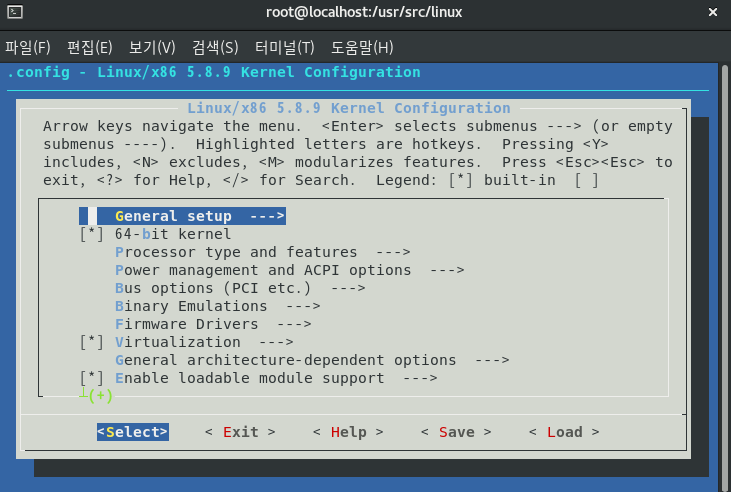The image size is (731, 492).
Task: Click the < Exit > button
Action: (240, 432)
